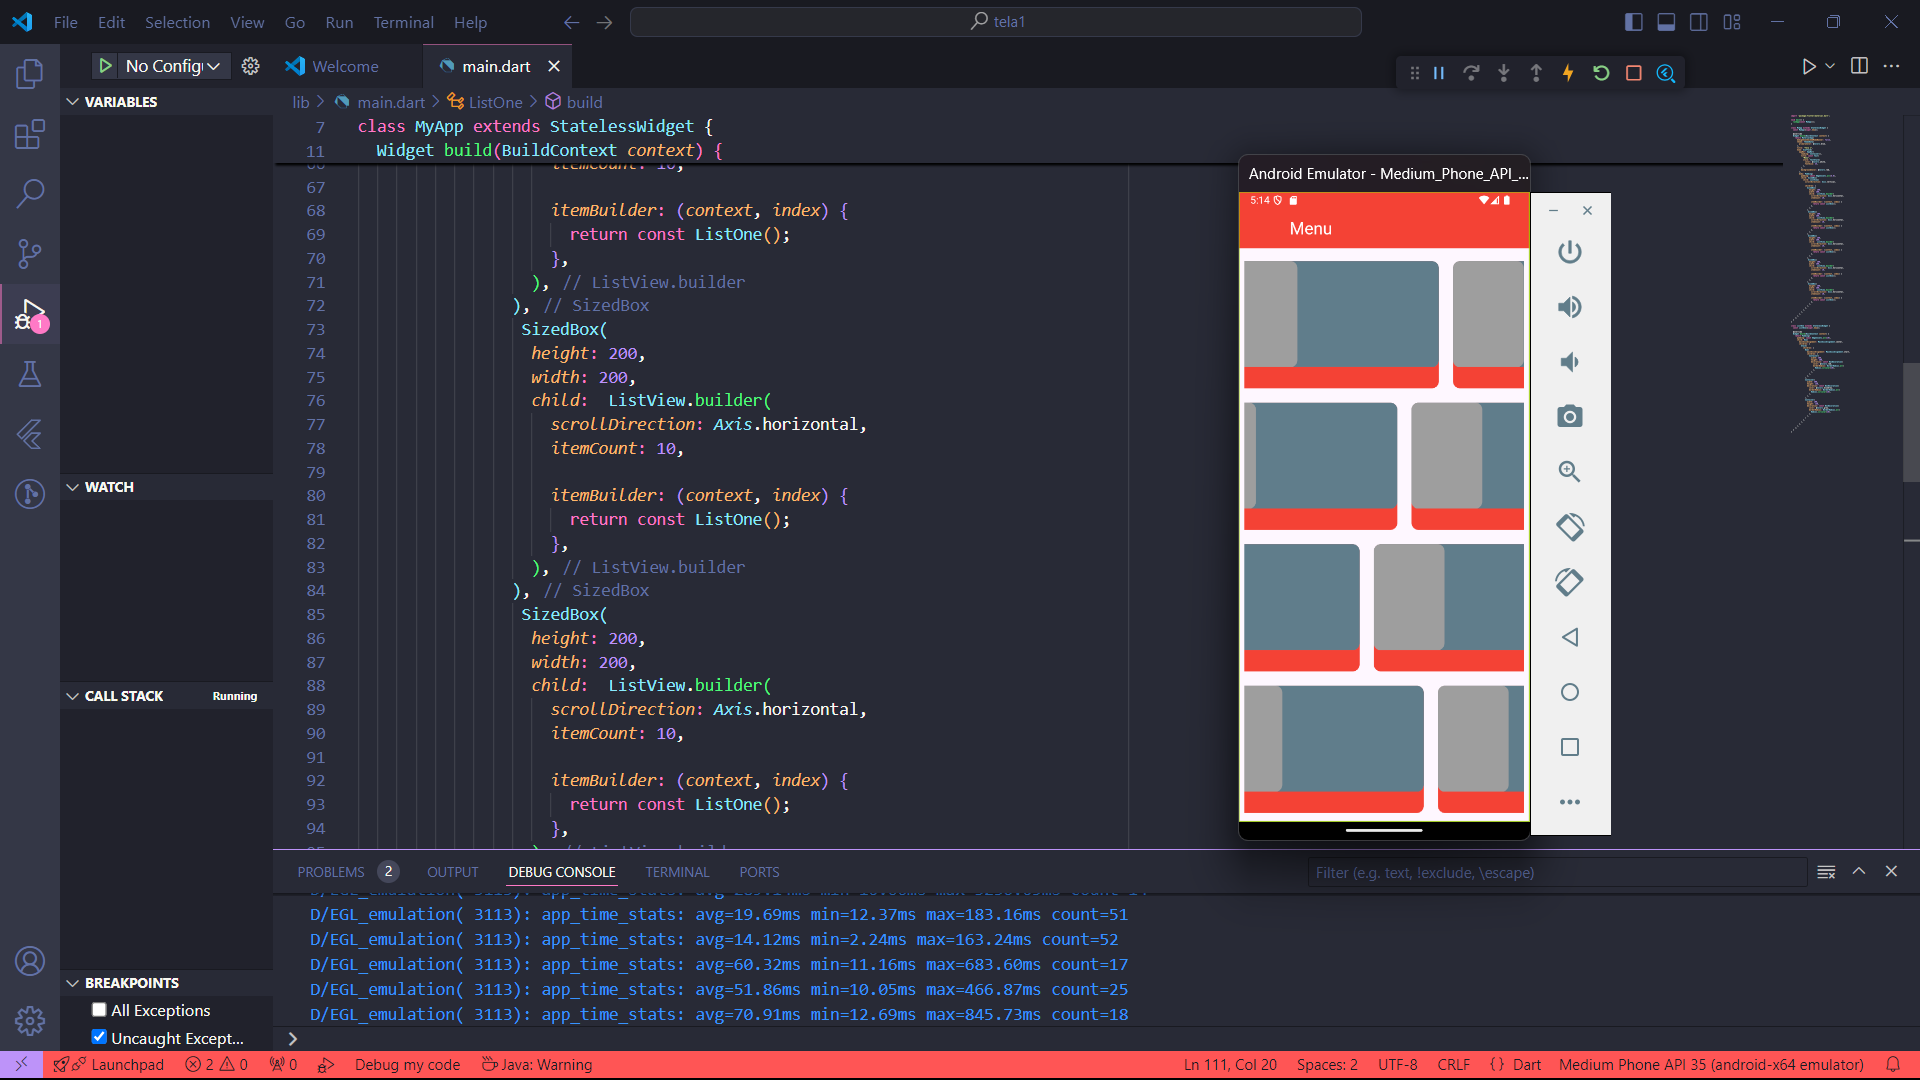Screen dimensions: 1920x1080
Task: Tap emulator Back triangle button
Action: (1570, 637)
